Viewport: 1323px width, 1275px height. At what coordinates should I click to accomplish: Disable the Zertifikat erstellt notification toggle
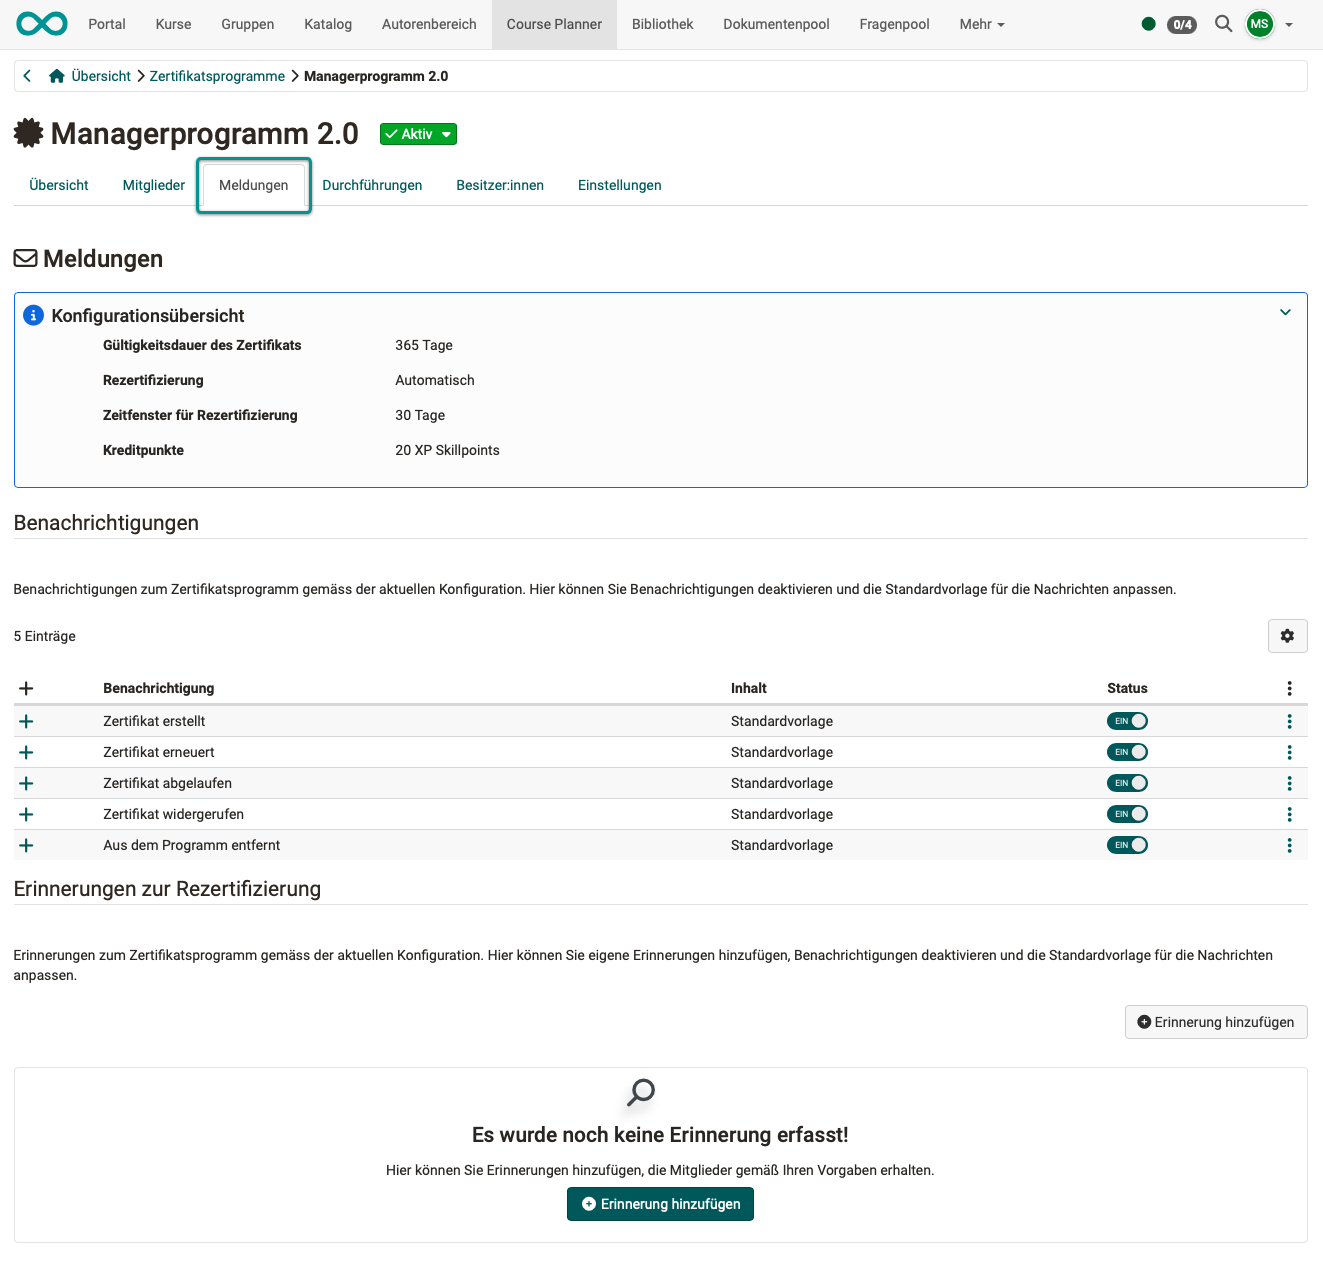pyautogui.click(x=1127, y=720)
